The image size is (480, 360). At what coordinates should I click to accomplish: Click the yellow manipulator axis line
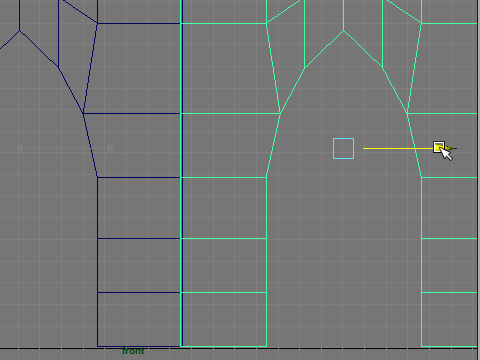(x=398, y=148)
